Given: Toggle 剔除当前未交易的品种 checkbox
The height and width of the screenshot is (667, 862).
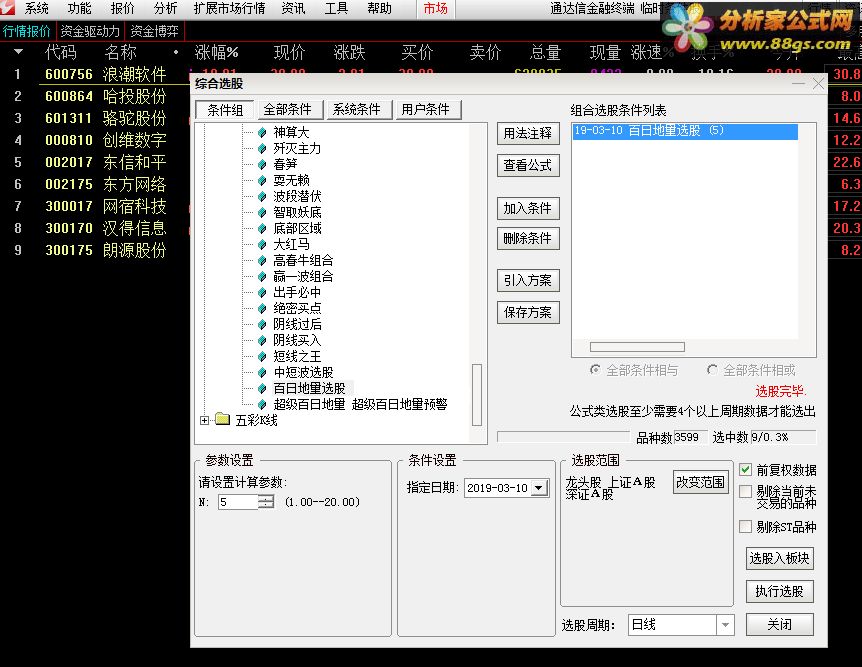Looking at the screenshot, I should tap(745, 492).
